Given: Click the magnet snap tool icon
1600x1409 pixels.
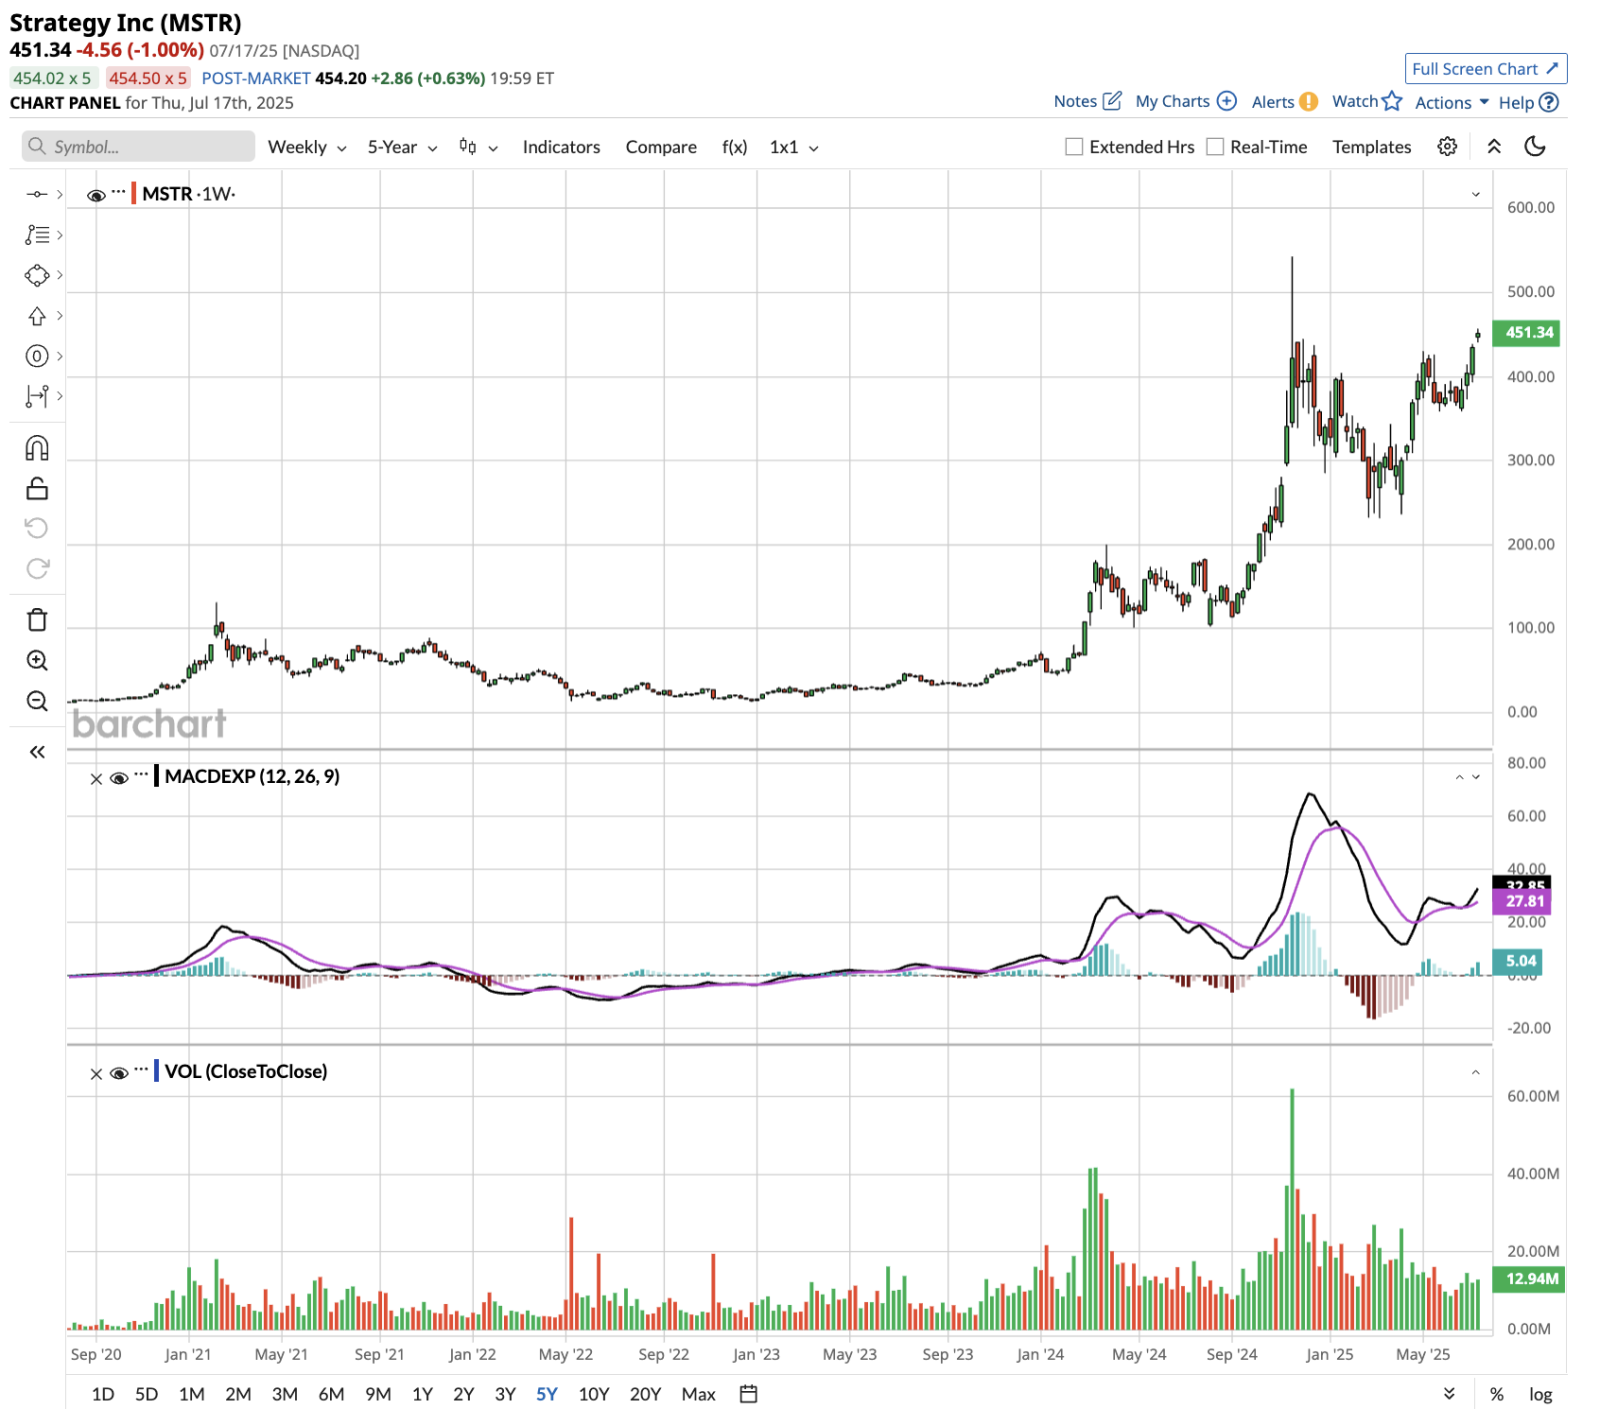Looking at the screenshot, I should tap(37, 448).
